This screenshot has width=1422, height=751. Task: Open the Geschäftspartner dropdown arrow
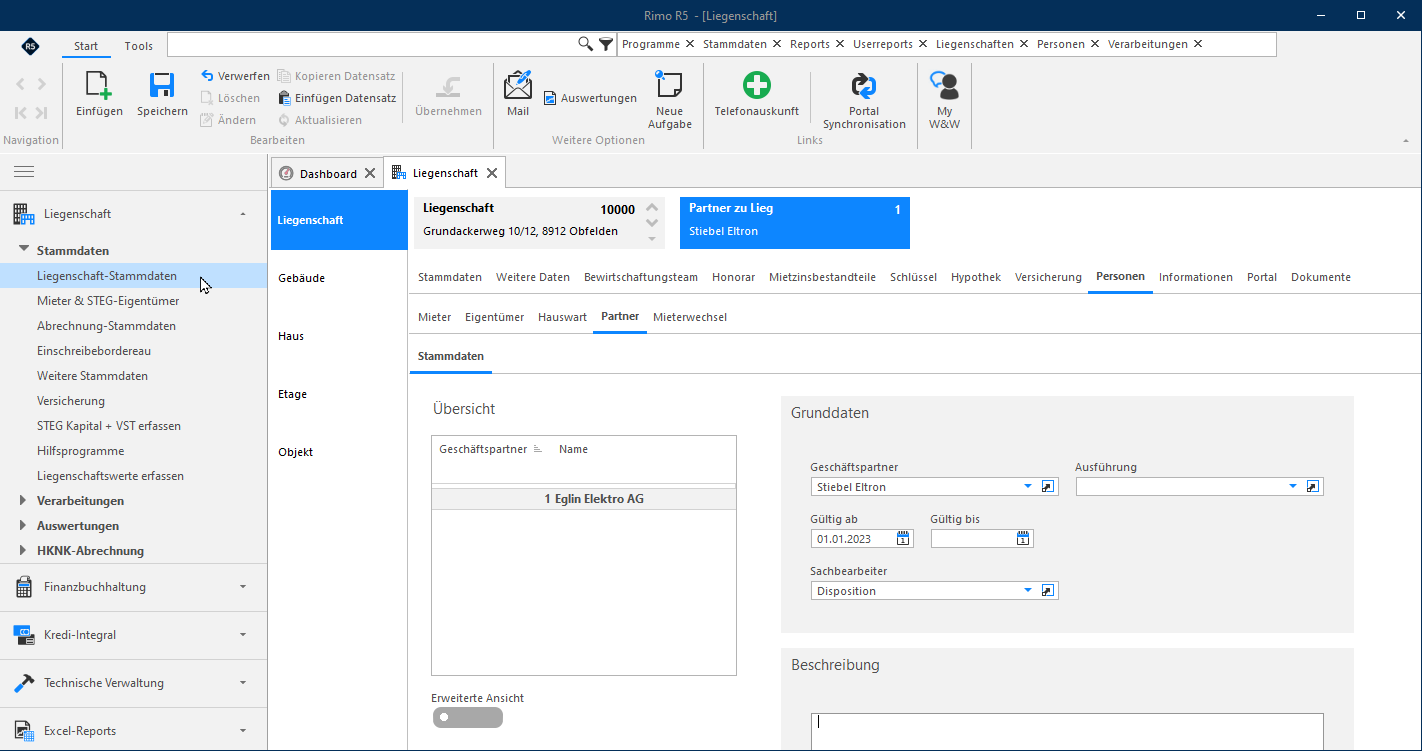coord(1027,487)
